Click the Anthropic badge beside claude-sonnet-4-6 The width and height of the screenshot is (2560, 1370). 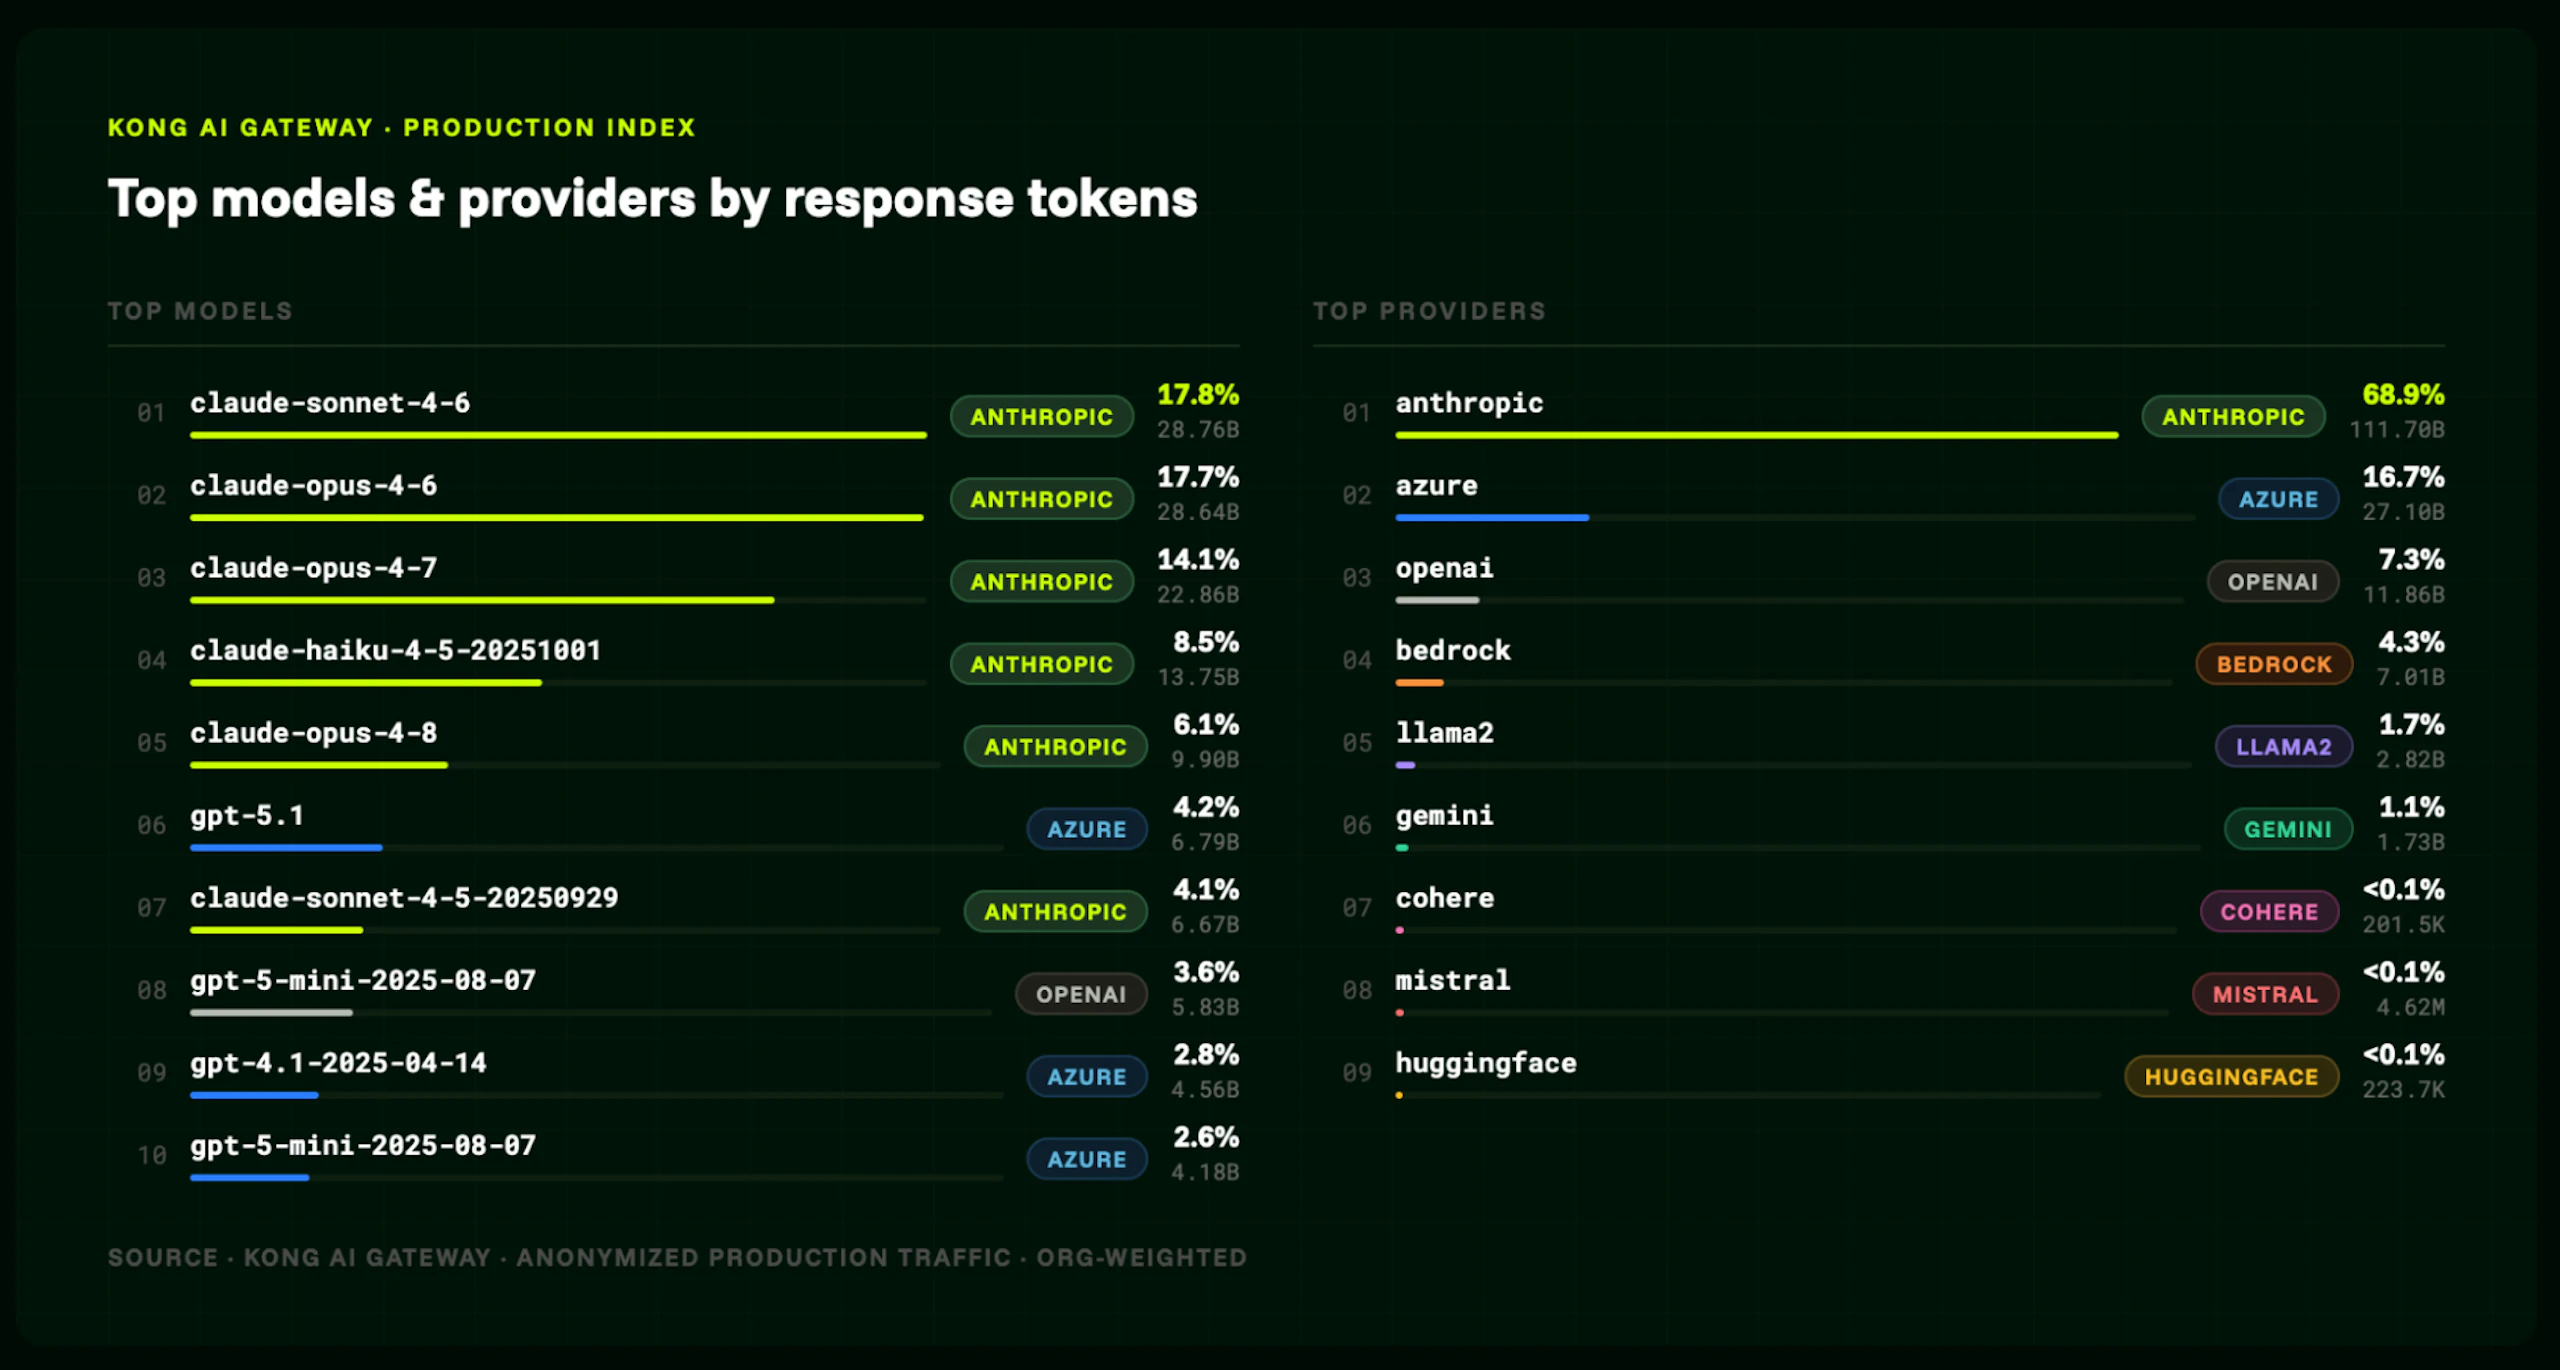[1042, 417]
